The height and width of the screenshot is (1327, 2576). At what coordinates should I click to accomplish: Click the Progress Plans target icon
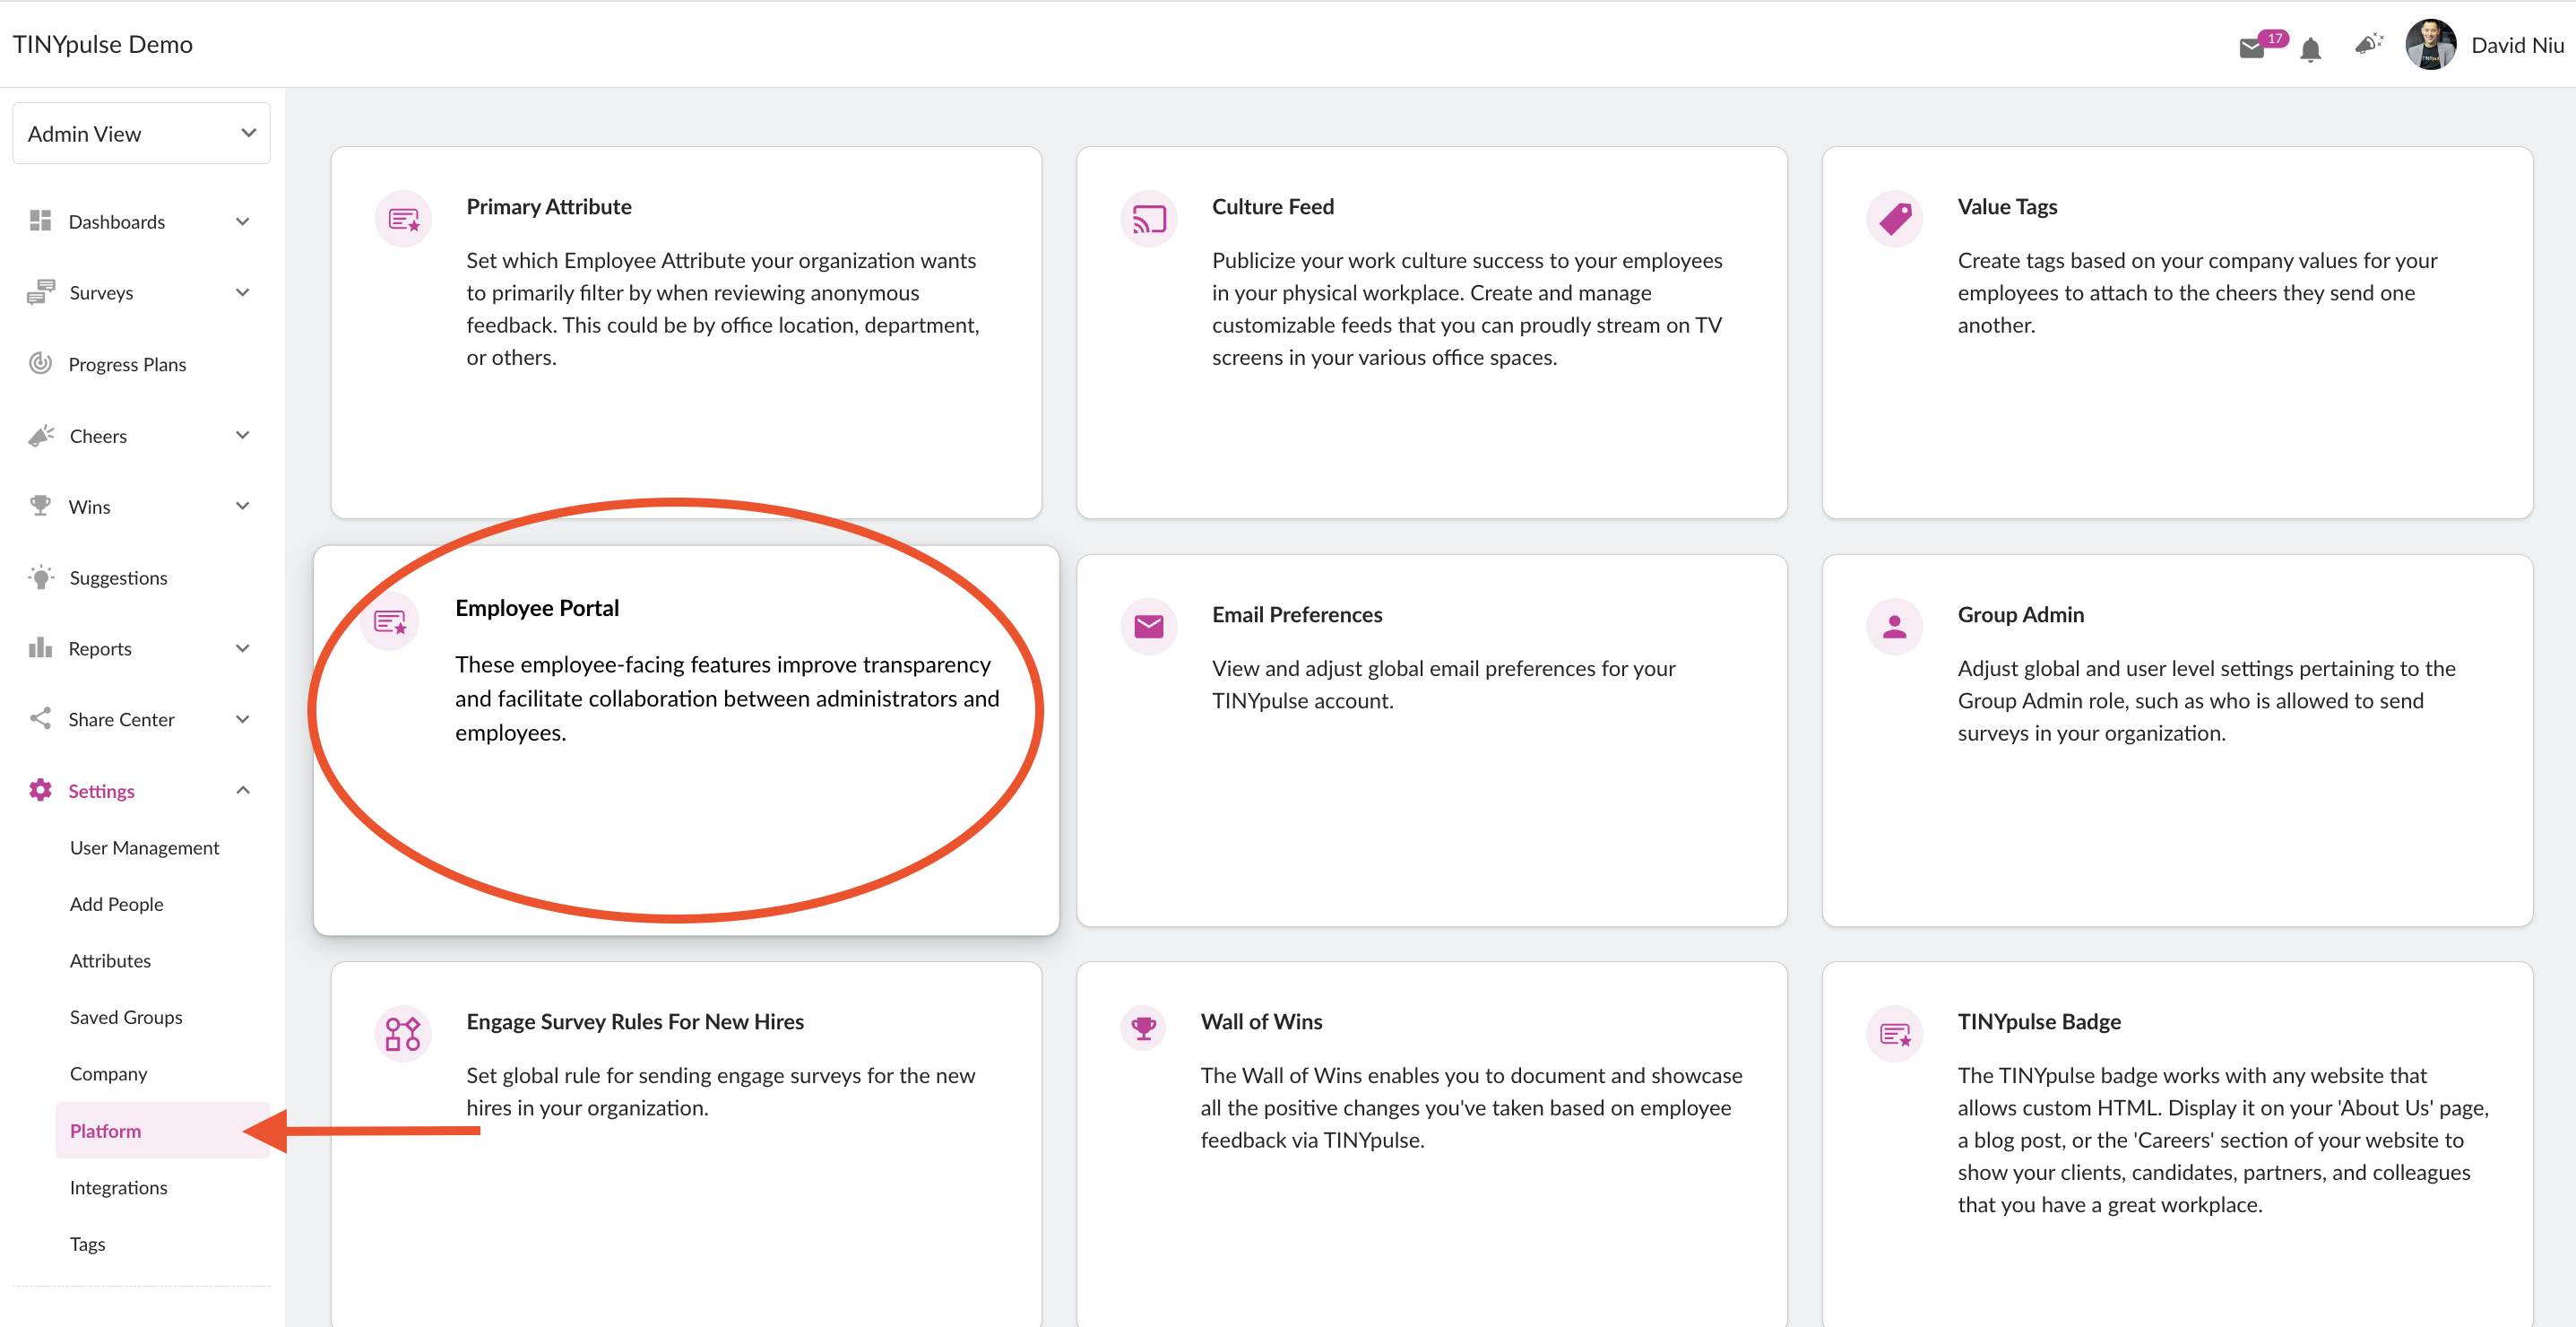click(40, 363)
